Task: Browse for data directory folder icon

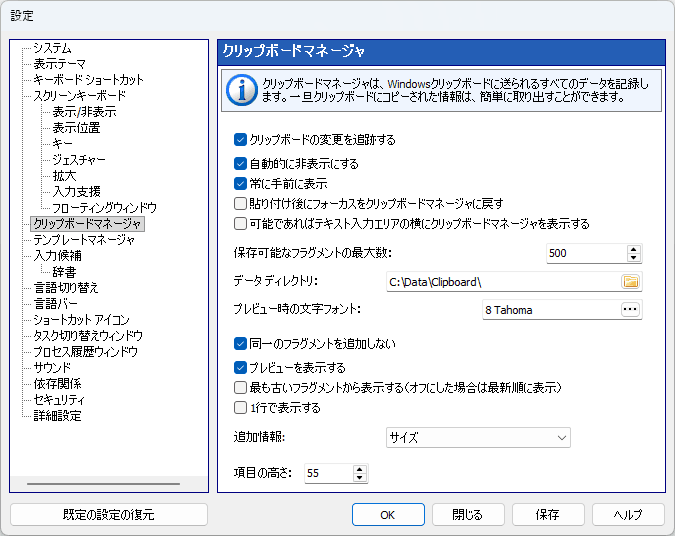Action: coord(631,282)
